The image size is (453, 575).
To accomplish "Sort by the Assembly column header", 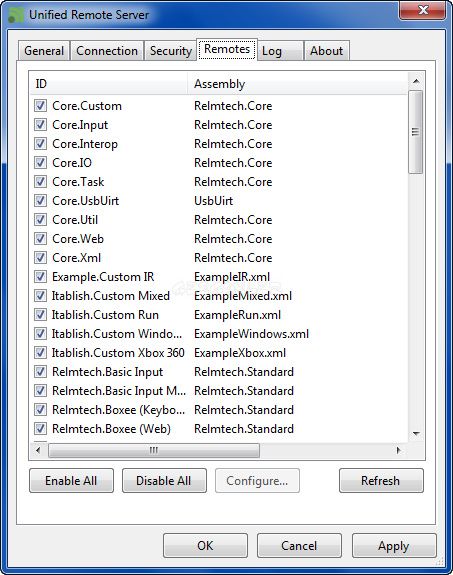I will pos(297,84).
